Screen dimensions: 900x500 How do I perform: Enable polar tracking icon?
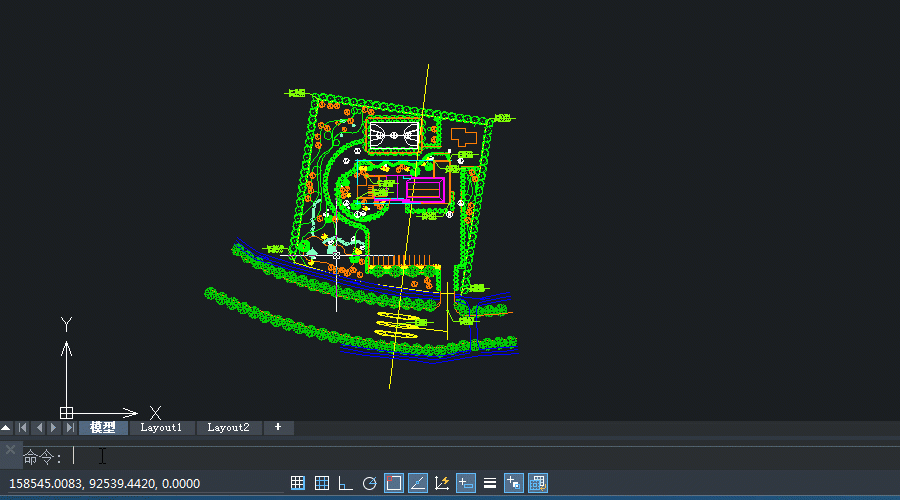click(369, 483)
